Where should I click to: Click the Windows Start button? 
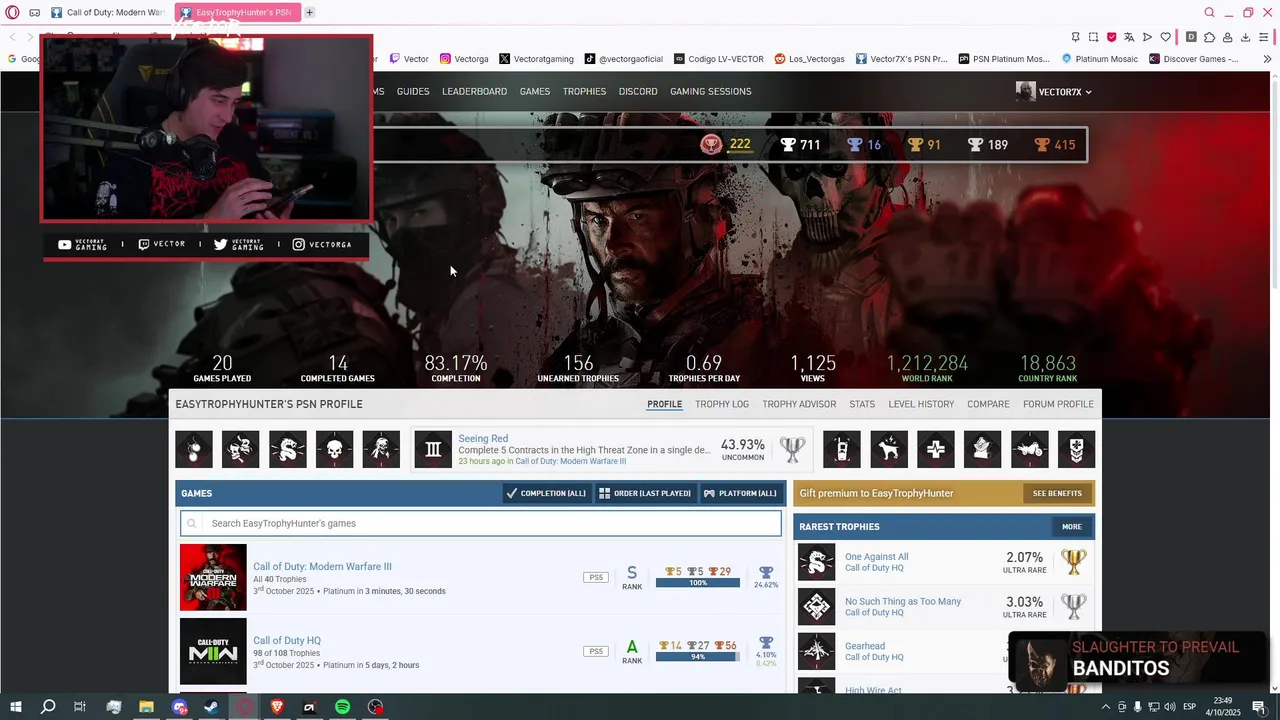point(16,707)
